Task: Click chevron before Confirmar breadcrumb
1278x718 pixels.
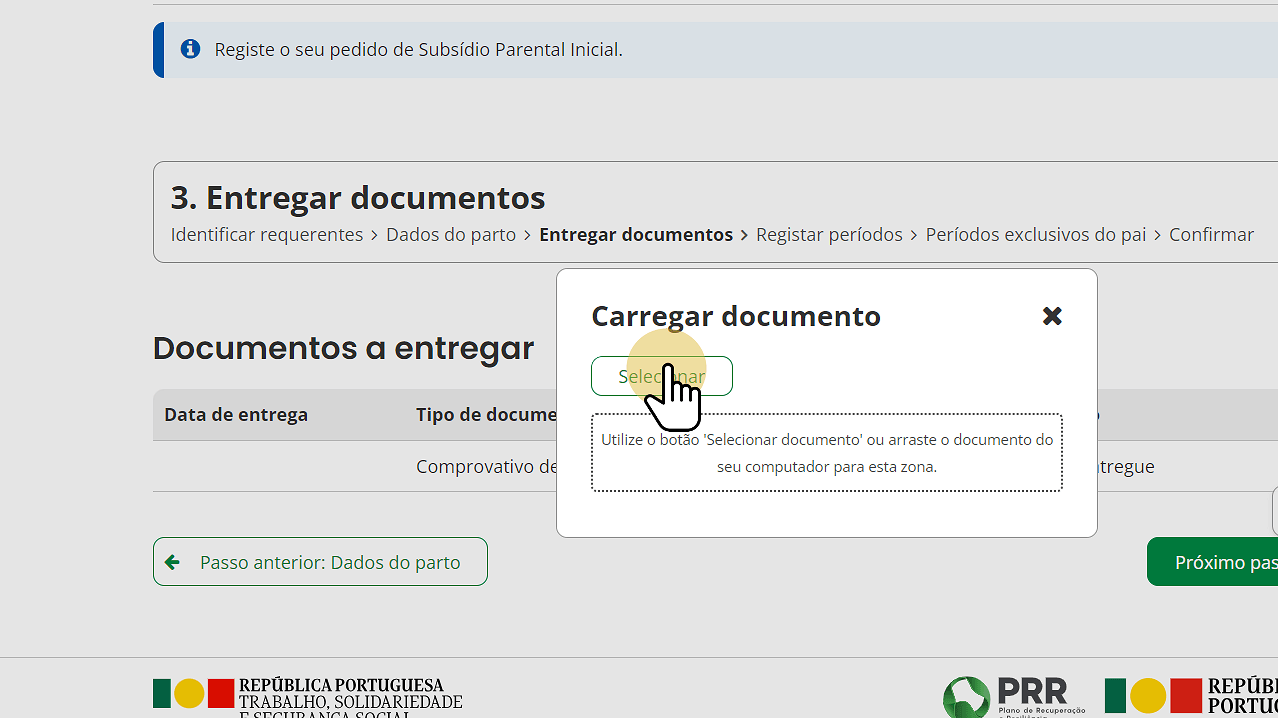Action: click(x=1158, y=235)
